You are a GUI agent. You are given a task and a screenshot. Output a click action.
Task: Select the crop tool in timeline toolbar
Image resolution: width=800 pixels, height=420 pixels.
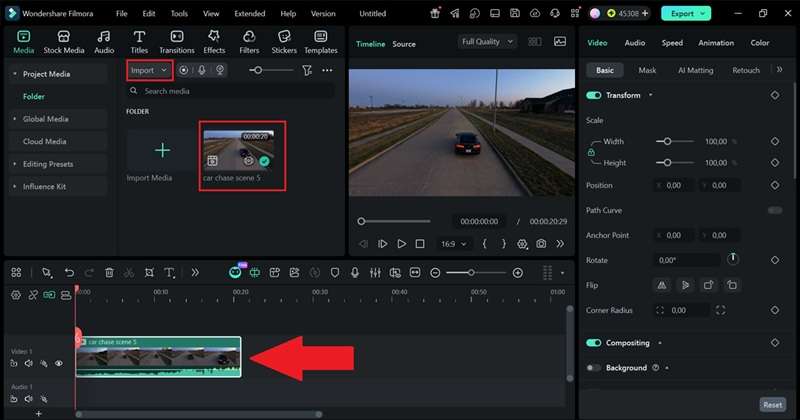point(149,273)
